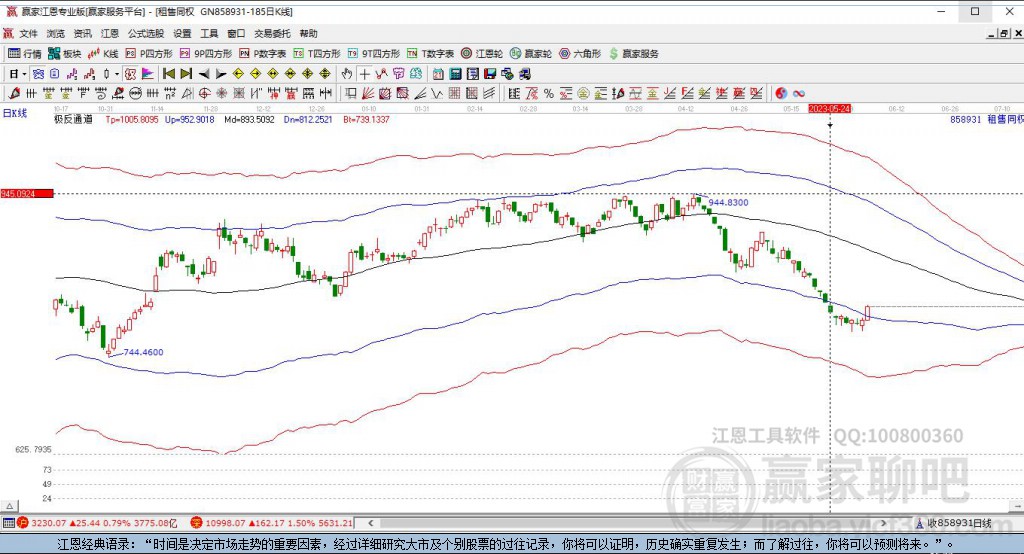The image size is (1024, 554).
Task: Open the 设置 menu
Action: tap(182, 33)
